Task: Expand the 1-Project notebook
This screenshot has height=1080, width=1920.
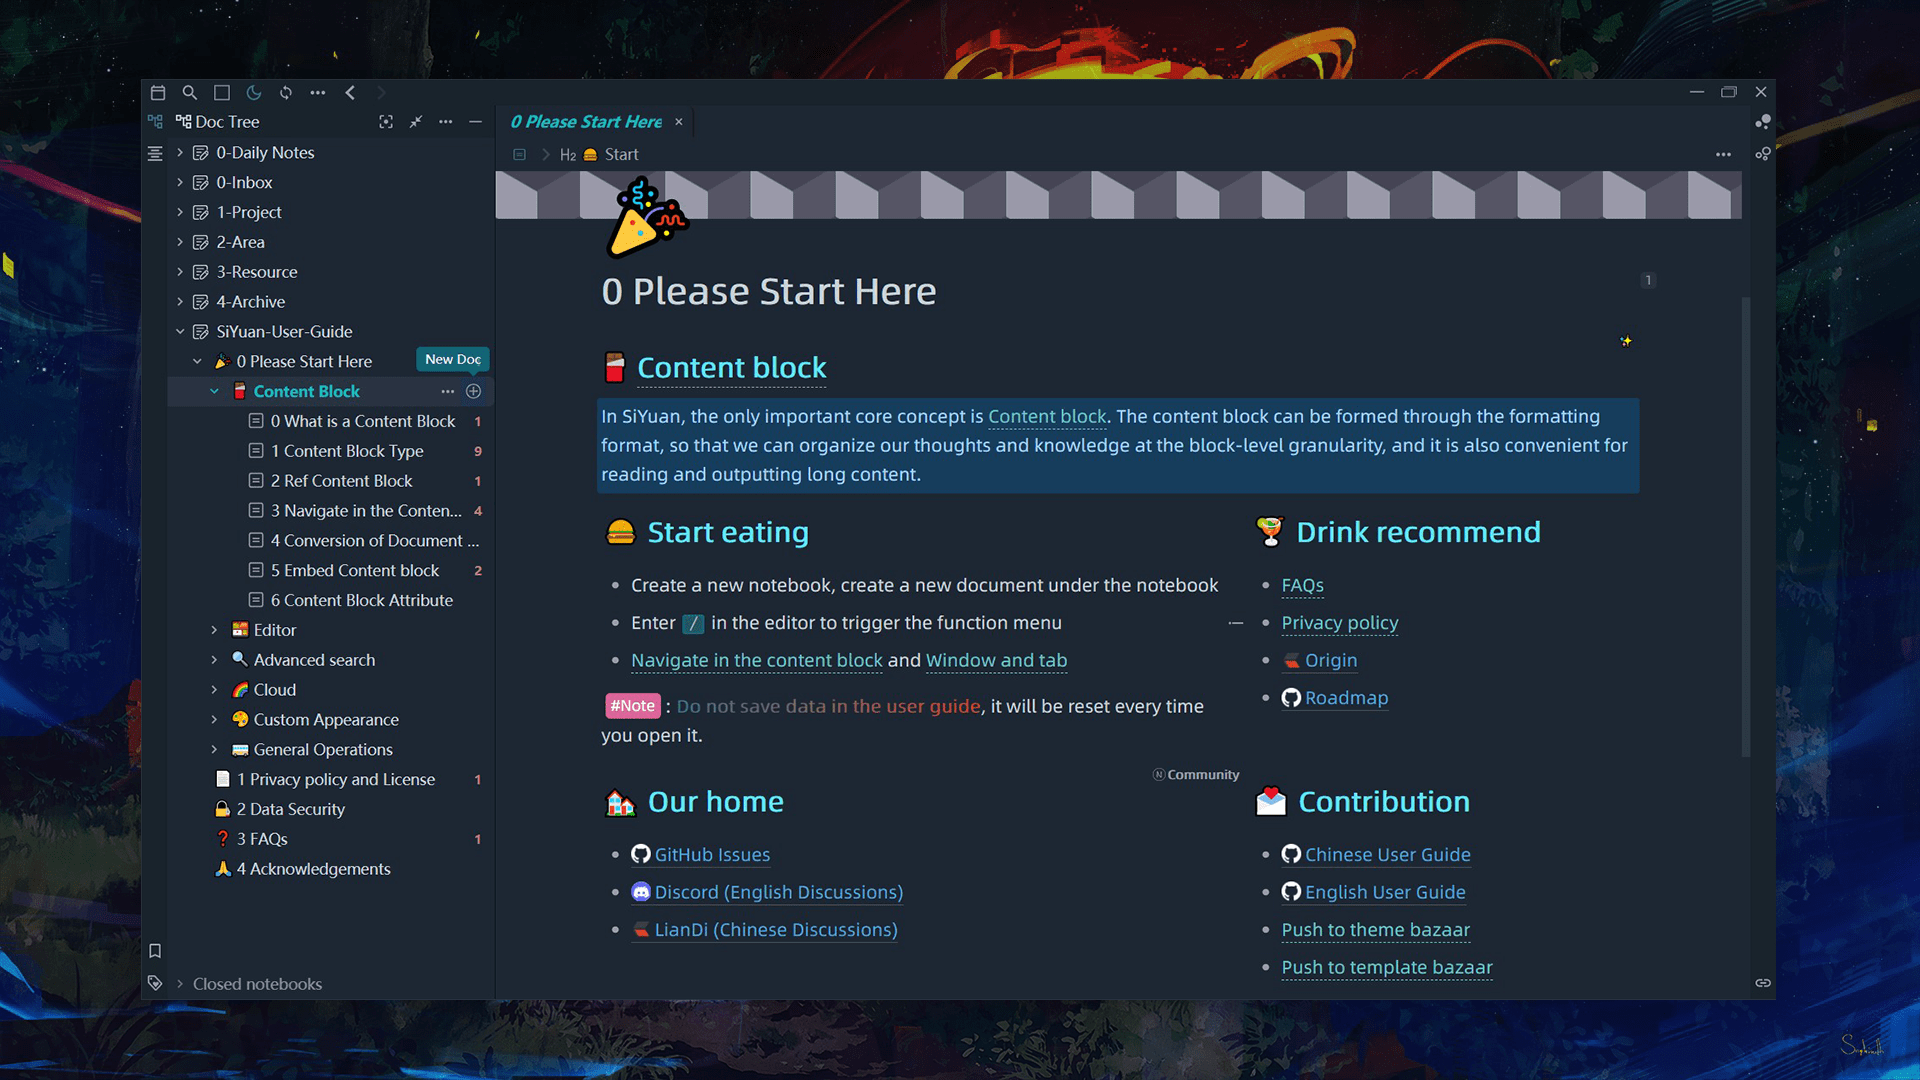Action: (x=180, y=212)
